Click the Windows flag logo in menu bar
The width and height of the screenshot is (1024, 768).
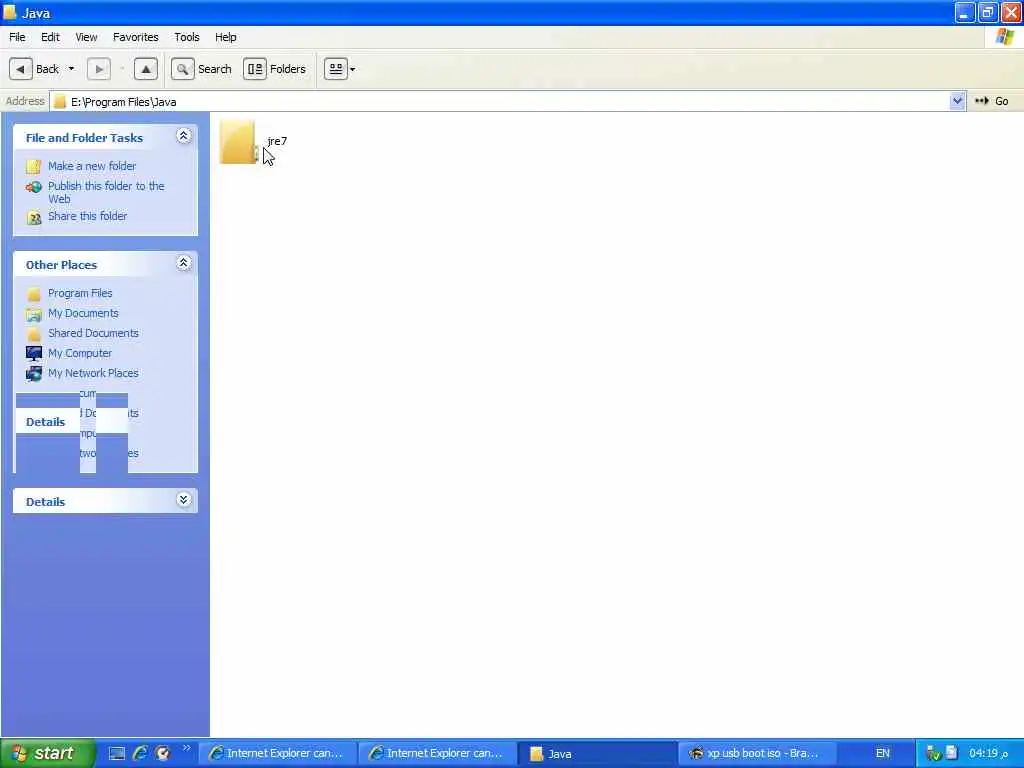(x=1004, y=37)
